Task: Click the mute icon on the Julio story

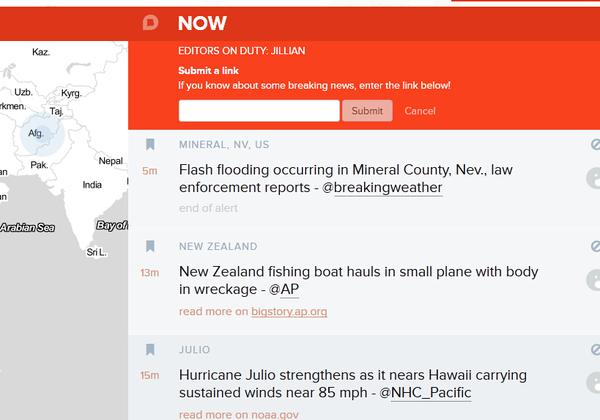Action: click(x=595, y=350)
